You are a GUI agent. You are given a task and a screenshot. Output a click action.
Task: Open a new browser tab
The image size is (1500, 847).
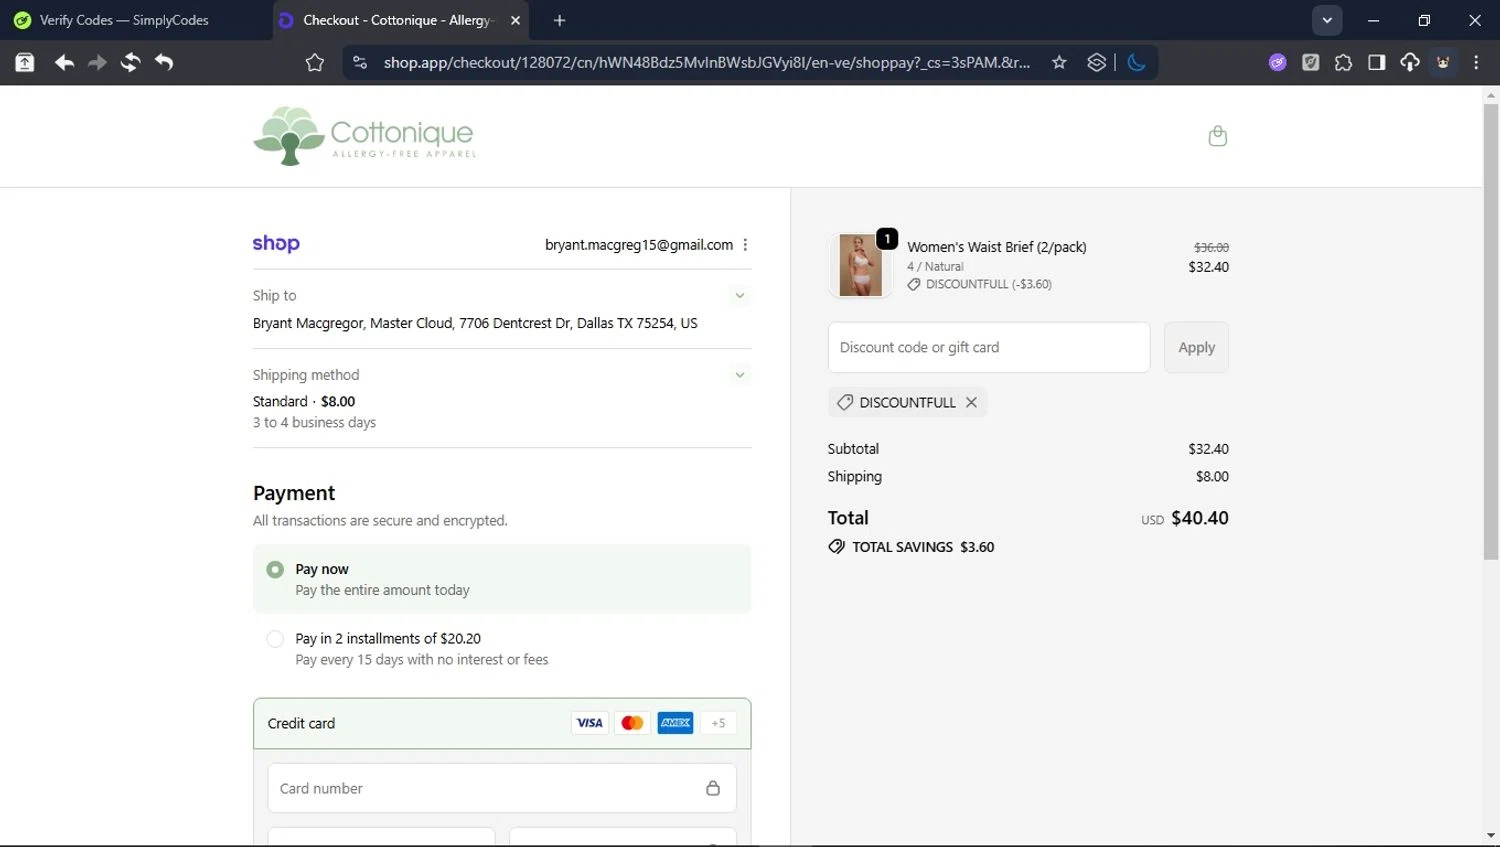pos(559,20)
